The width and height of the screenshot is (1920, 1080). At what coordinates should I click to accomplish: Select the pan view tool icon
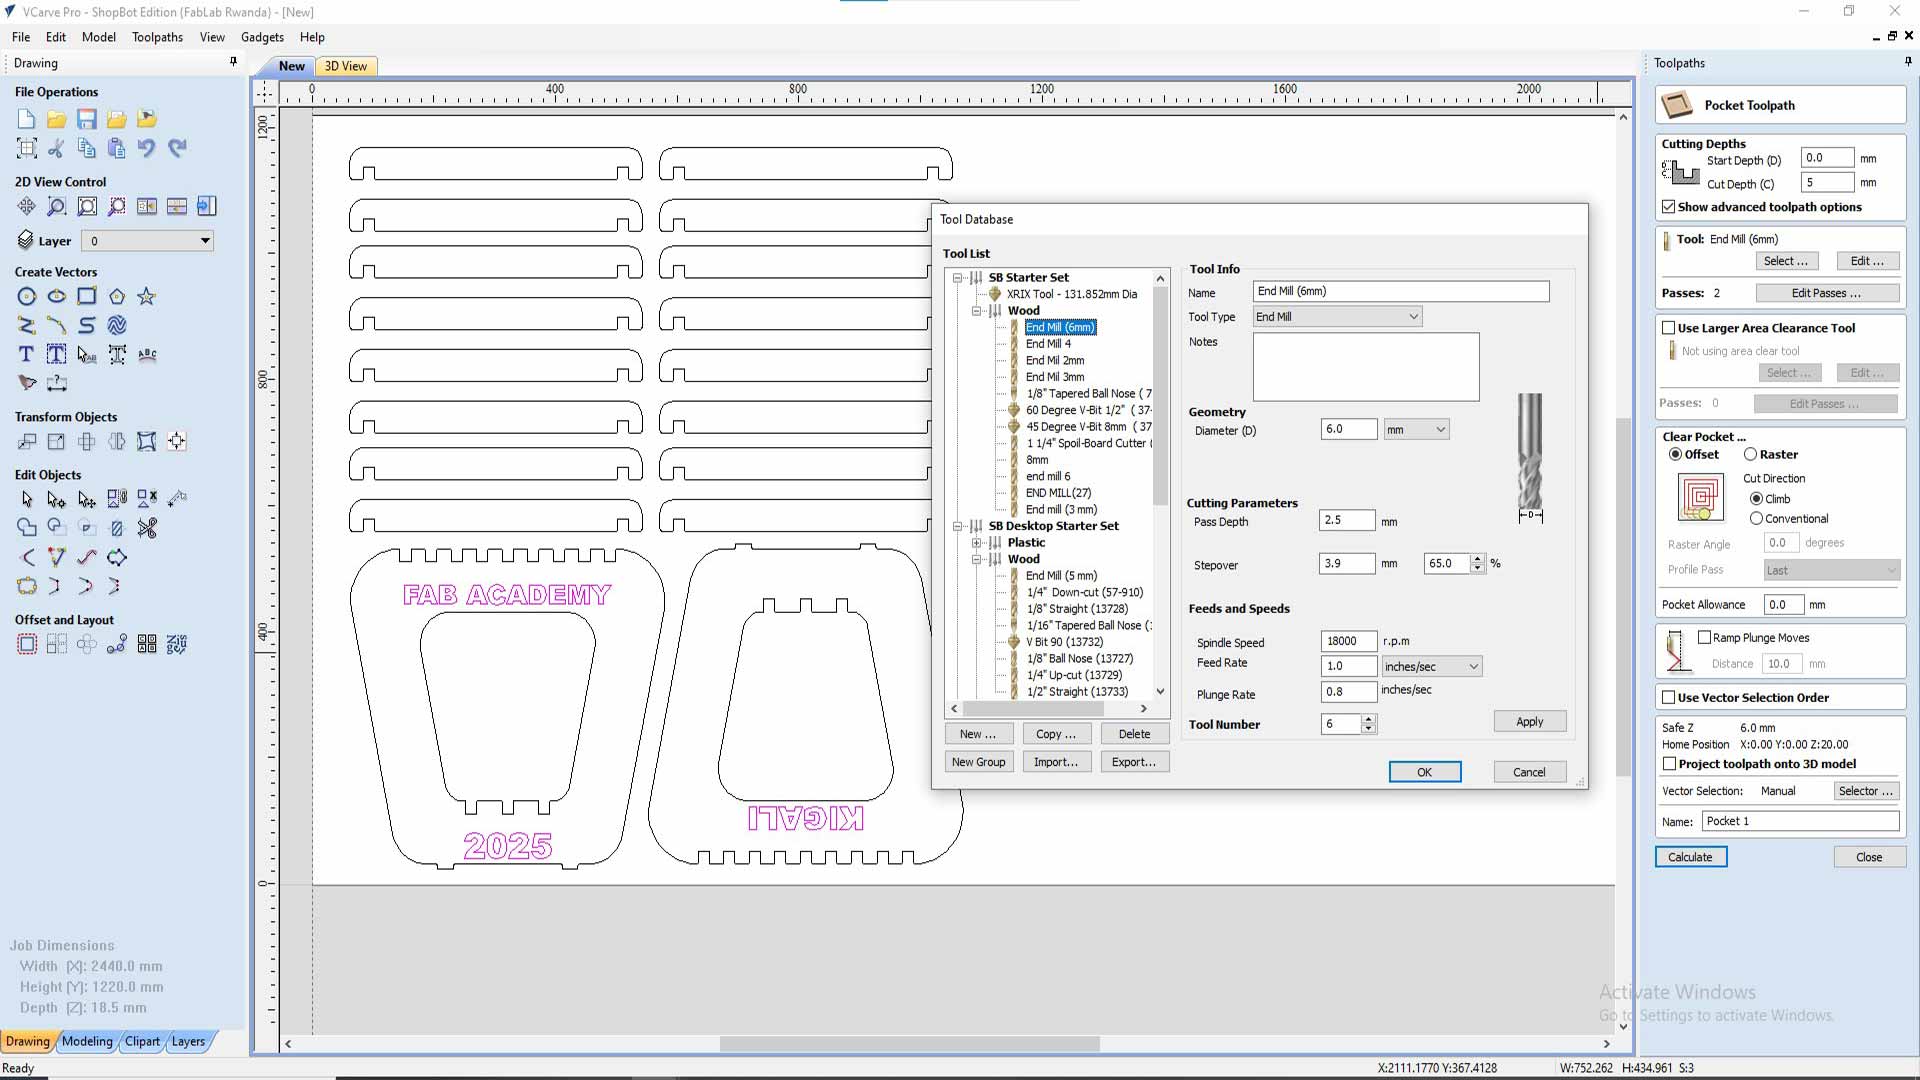pos(27,206)
